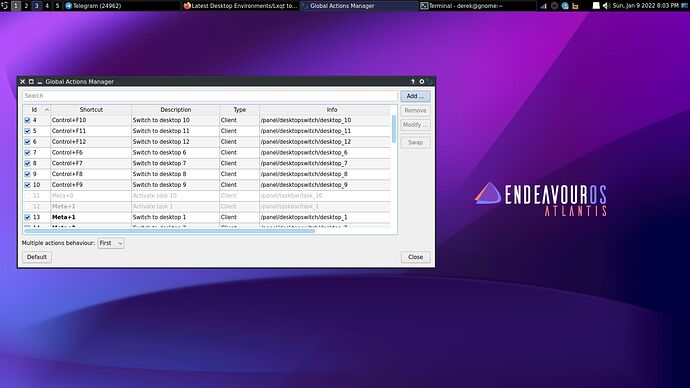Viewport: 690px width, 388px height.
Task: Click the Id column sort arrow
Action: [x=47, y=110]
